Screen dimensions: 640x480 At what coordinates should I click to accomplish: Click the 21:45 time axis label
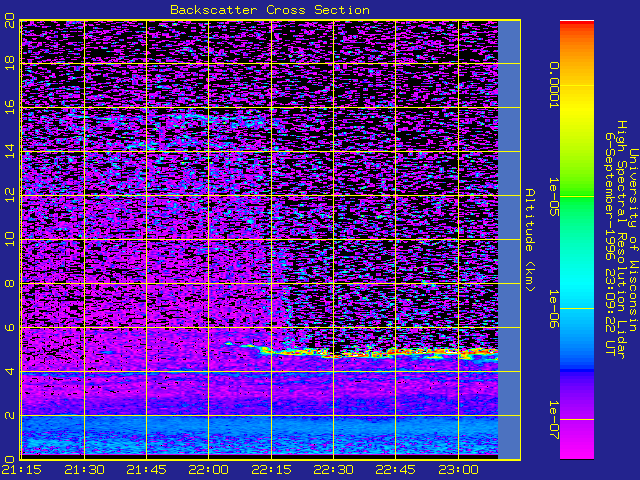click(146, 470)
